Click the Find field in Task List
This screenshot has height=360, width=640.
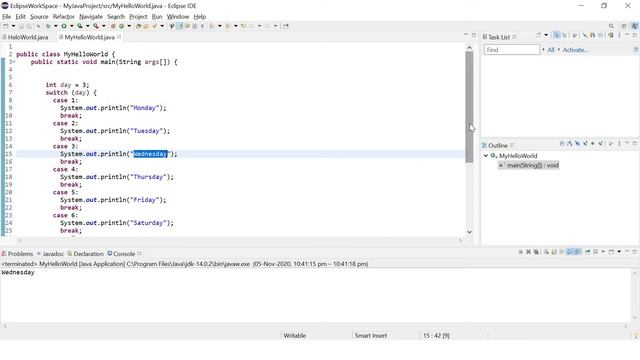tap(512, 49)
